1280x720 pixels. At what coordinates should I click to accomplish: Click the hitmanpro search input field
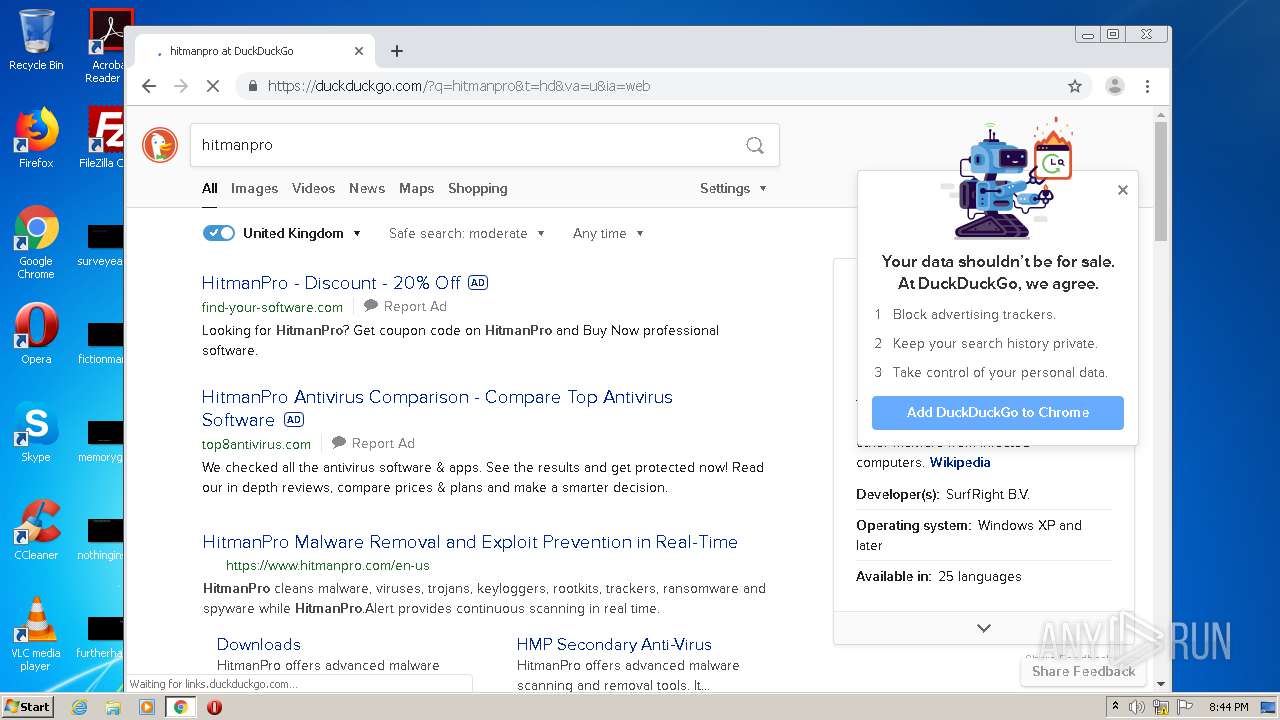[468, 145]
